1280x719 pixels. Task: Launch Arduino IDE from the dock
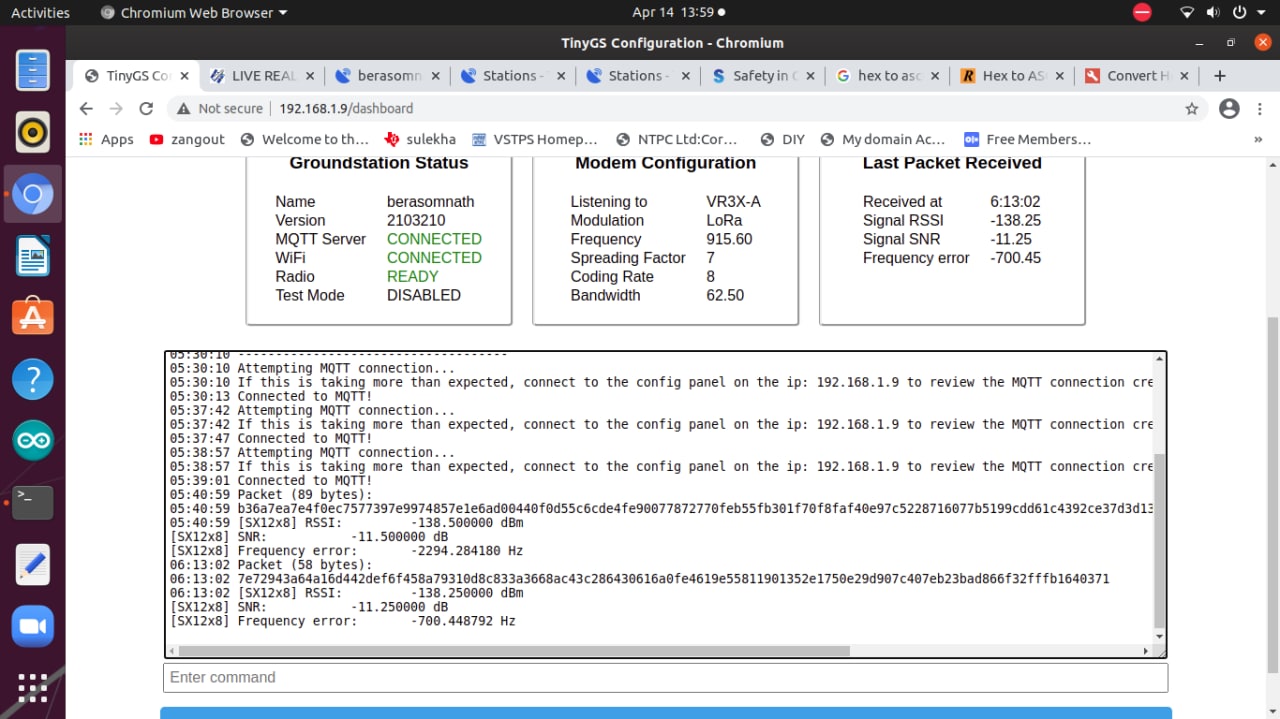tap(33, 440)
